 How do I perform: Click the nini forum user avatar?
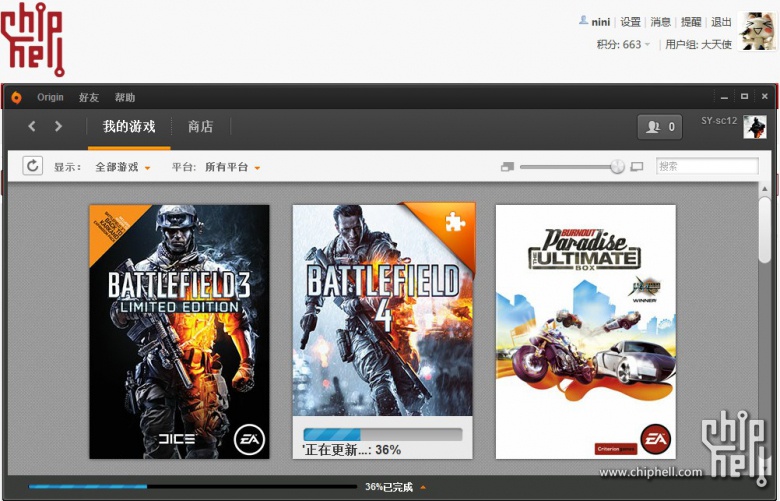tap(758, 31)
